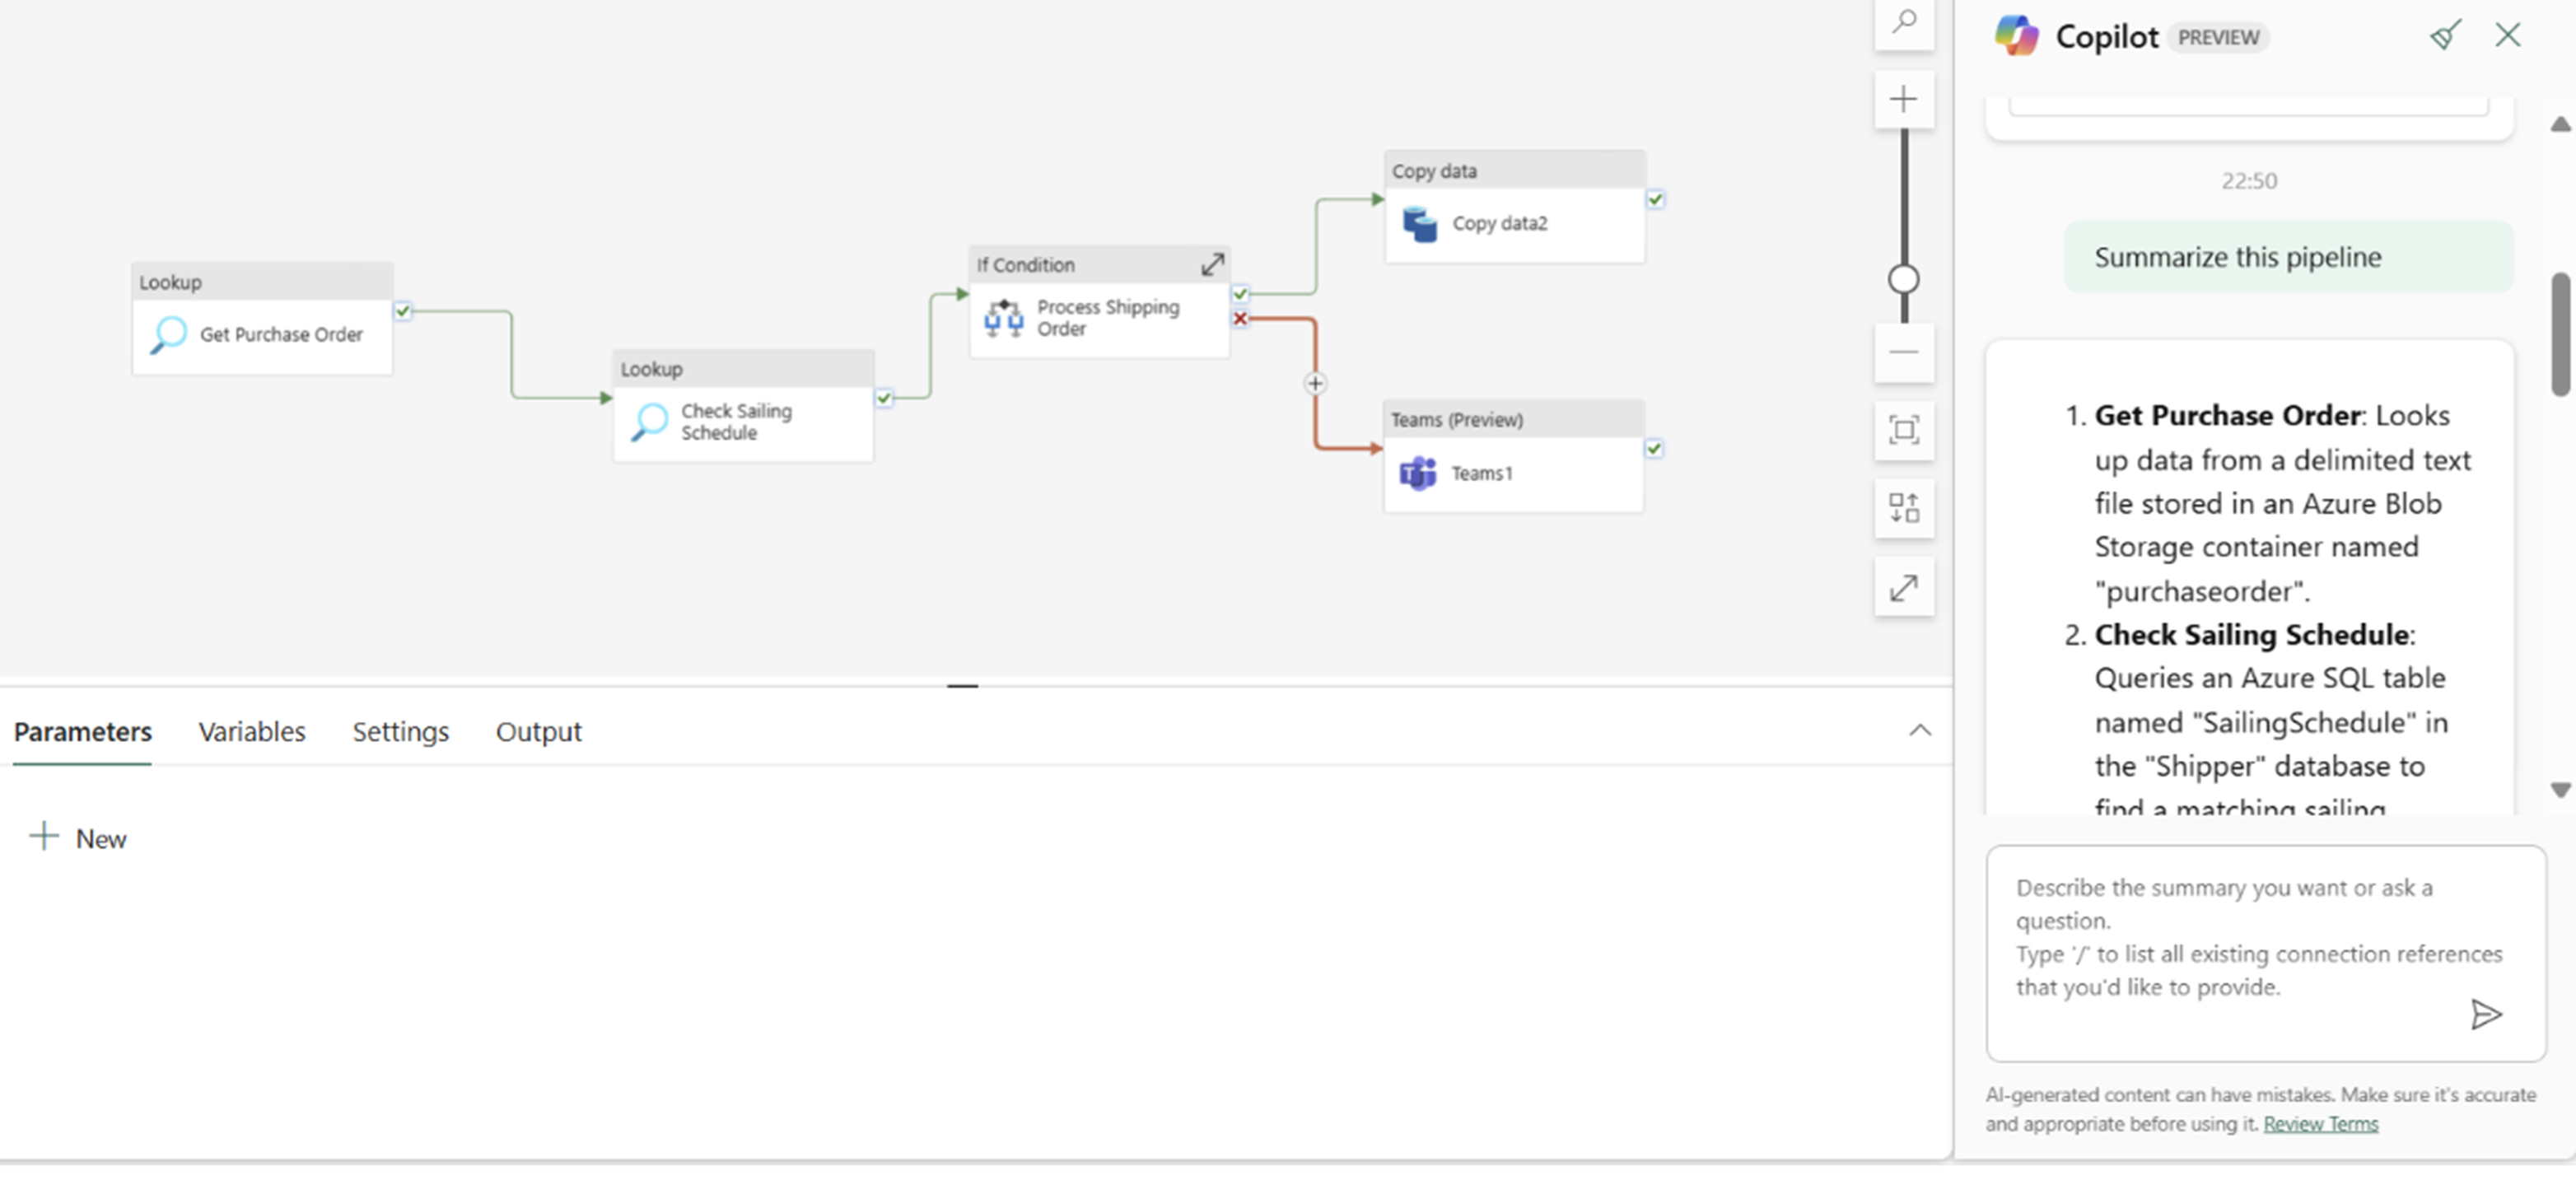Screen dimensions: 2576x1194
Task: Click the Lookup icon for Check Sailing Schedule
Action: [649, 422]
